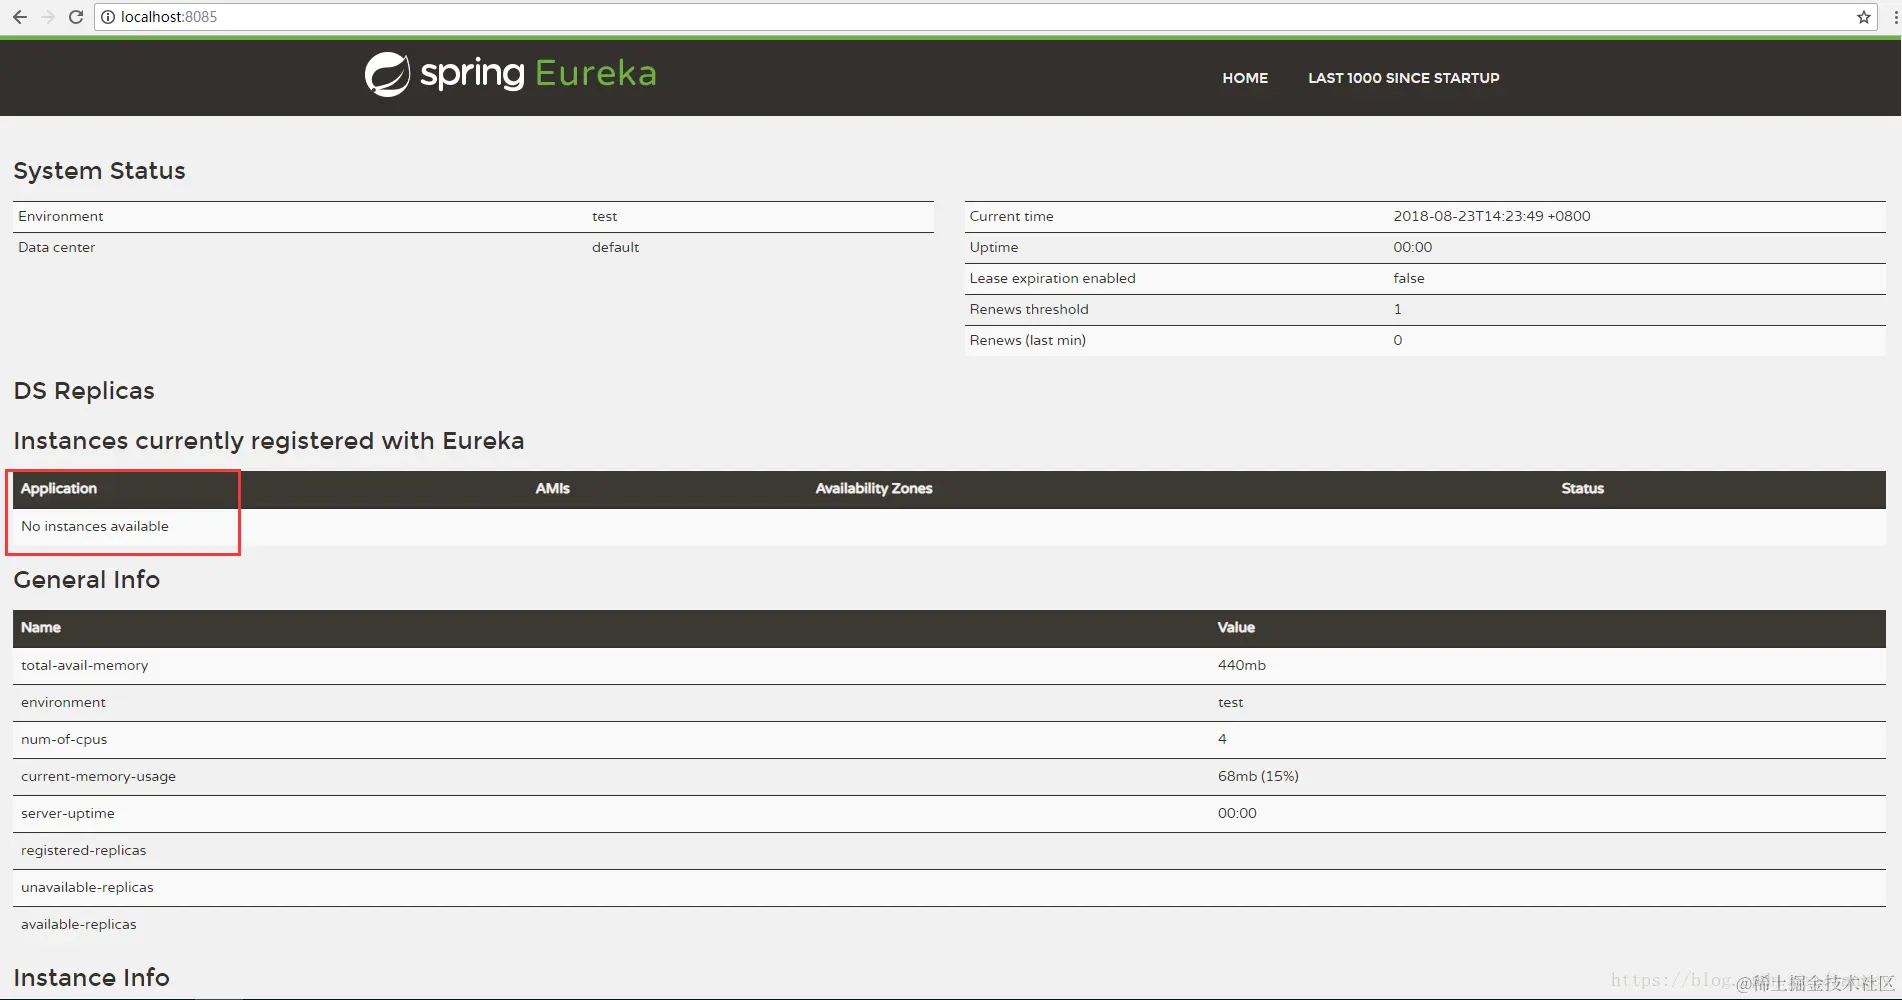
Task: Select the General Info heading
Action: point(86,580)
